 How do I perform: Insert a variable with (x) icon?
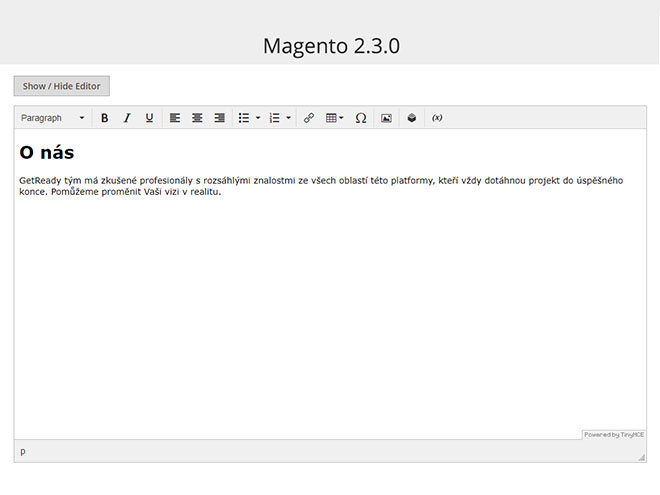tap(437, 118)
